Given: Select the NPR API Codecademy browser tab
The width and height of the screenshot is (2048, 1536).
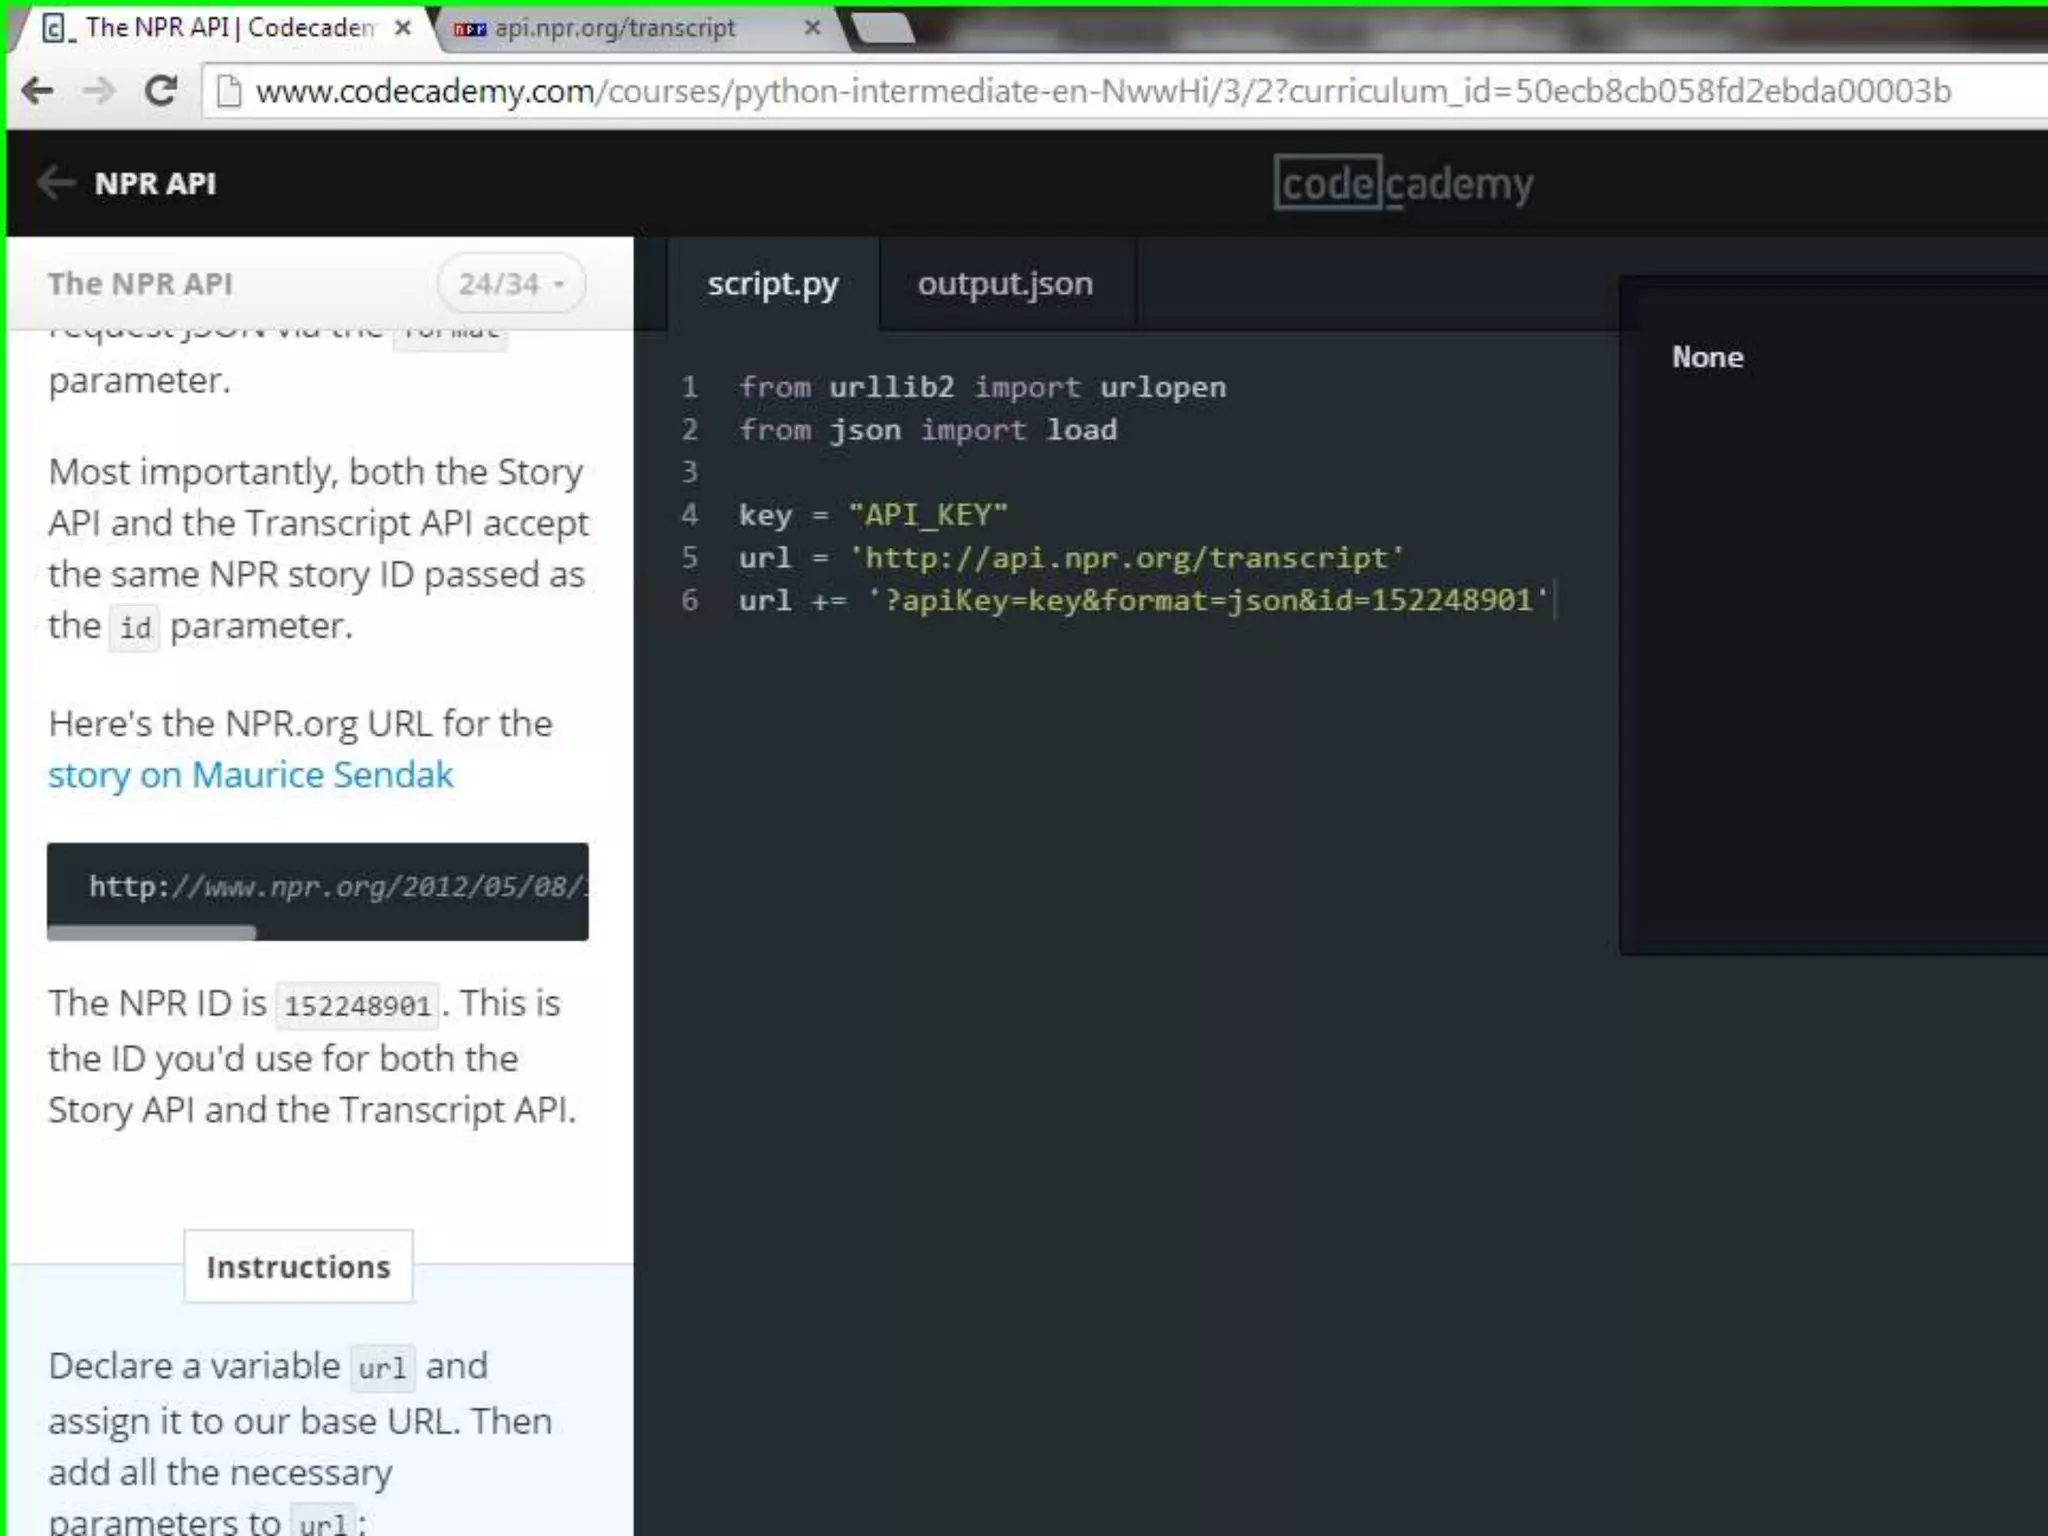Looking at the screenshot, I should click(x=225, y=28).
